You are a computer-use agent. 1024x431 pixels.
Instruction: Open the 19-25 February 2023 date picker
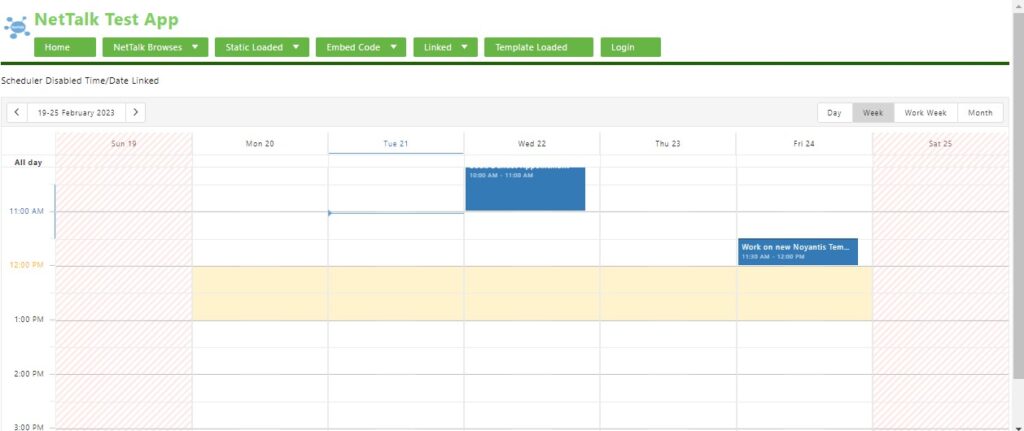[76, 113]
